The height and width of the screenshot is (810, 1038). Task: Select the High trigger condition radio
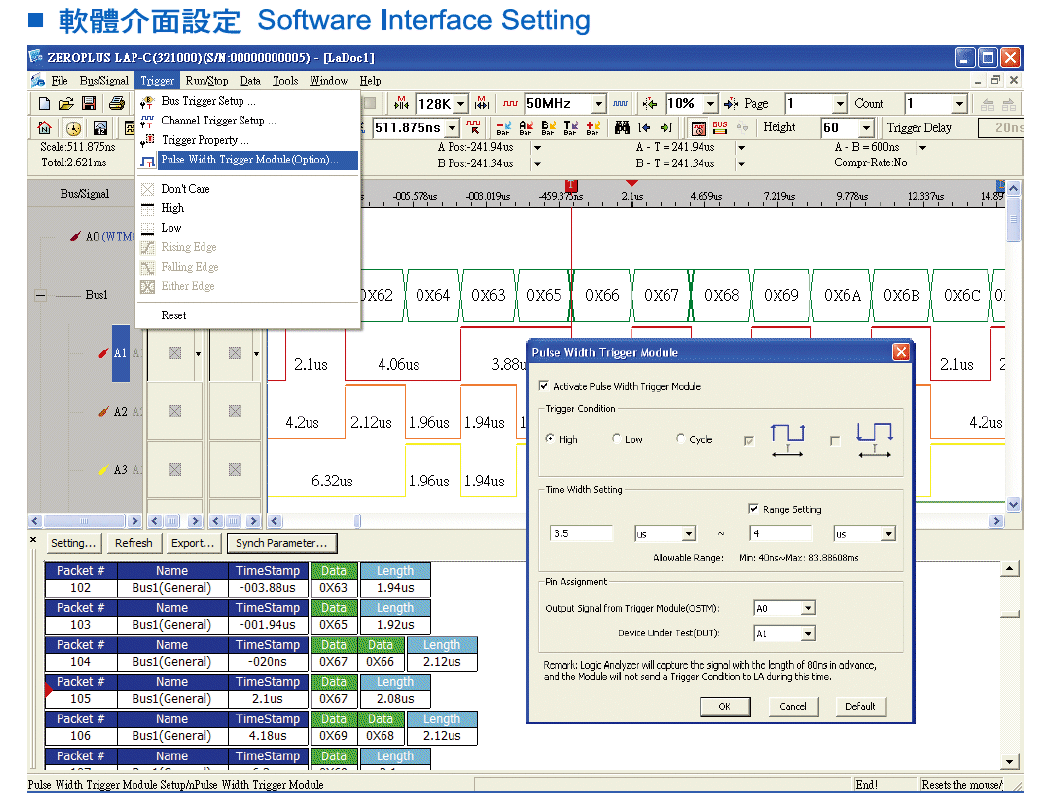point(549,439)
